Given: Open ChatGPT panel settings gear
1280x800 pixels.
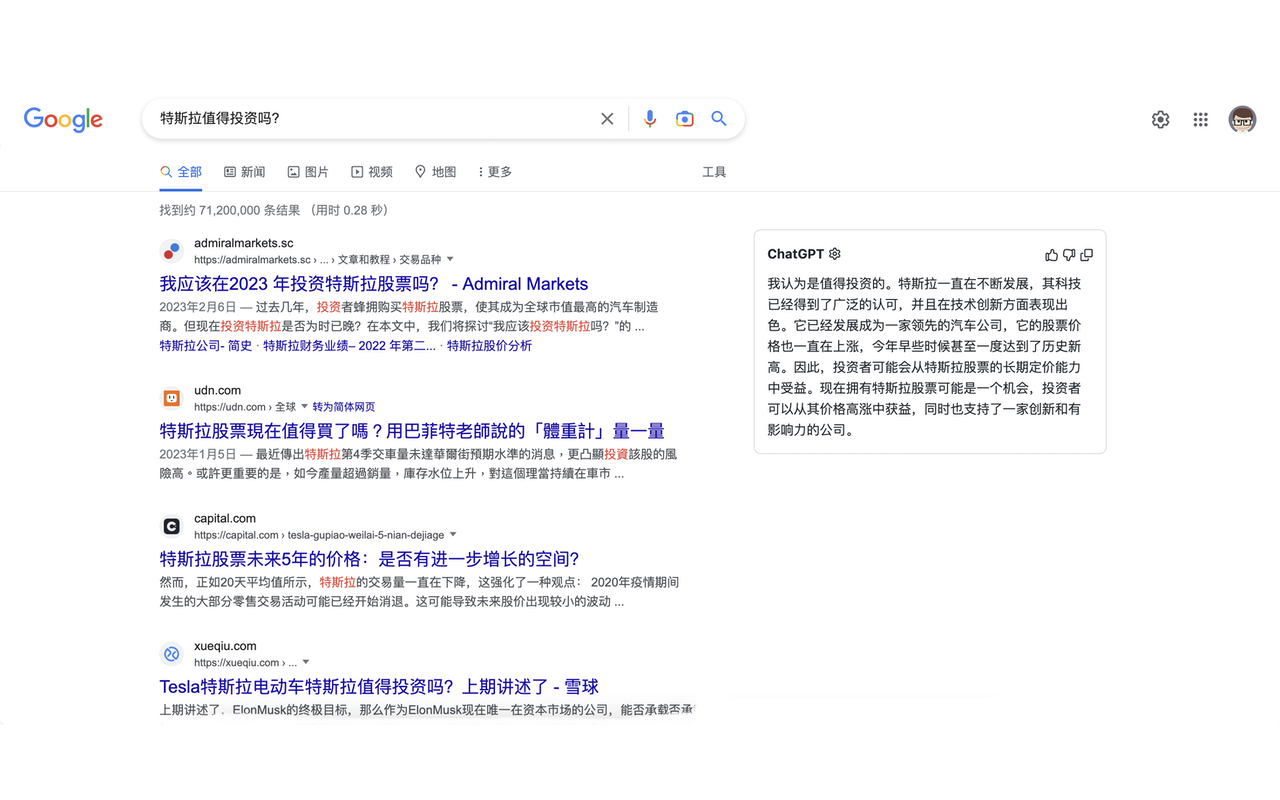Looking at the screenshot, I should pyautogui.click(x=835, y=254).
